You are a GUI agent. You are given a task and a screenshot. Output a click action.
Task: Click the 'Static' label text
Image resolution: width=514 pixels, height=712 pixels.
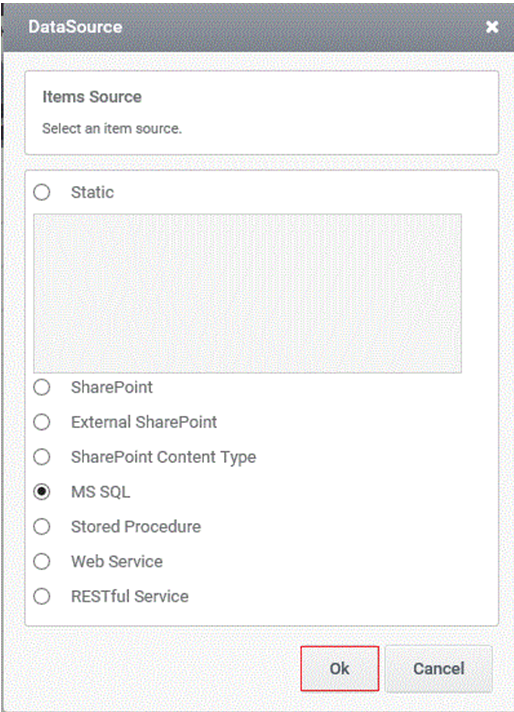click(92, 193)
